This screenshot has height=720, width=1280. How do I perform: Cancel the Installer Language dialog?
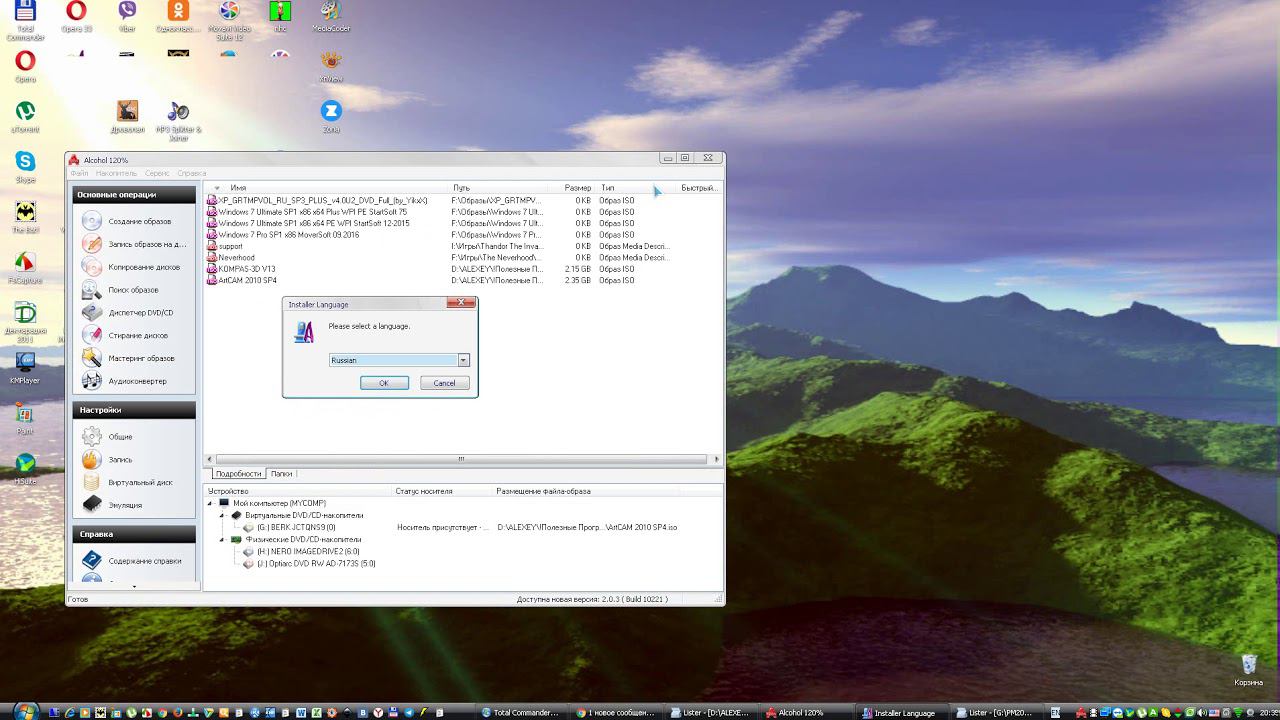coord(444,383)
